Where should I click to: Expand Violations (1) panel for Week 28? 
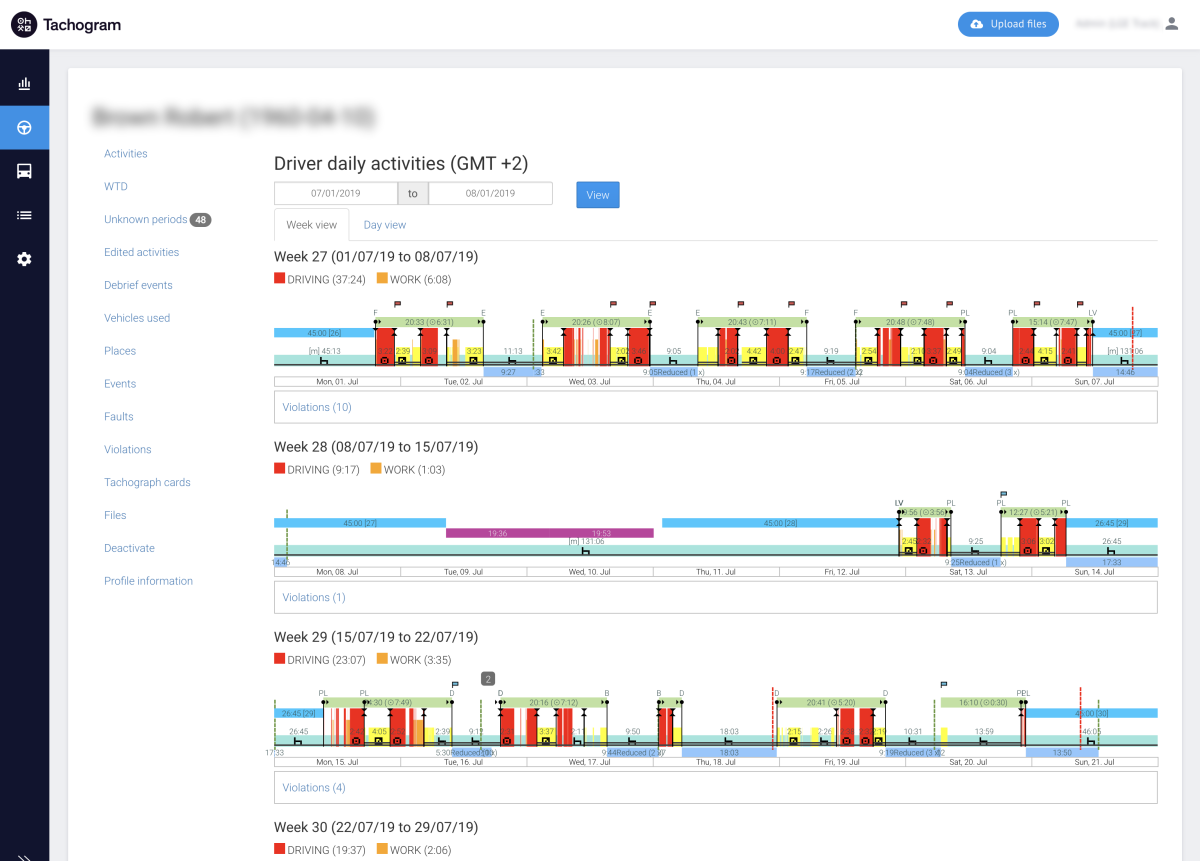pyautogui.click(x=313, y=597)
